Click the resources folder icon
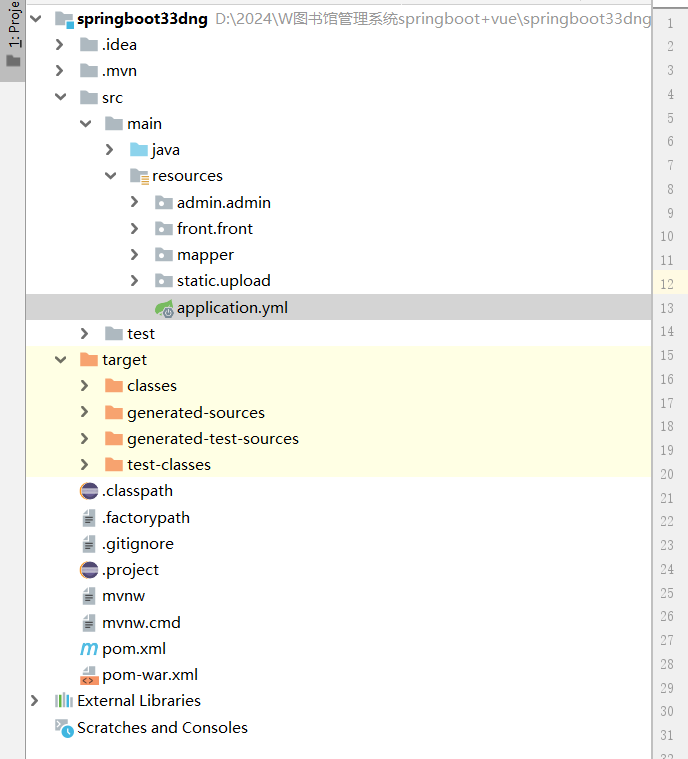Image resolution: width=688 pixels, height=759 pixels. tap(139, 176)
